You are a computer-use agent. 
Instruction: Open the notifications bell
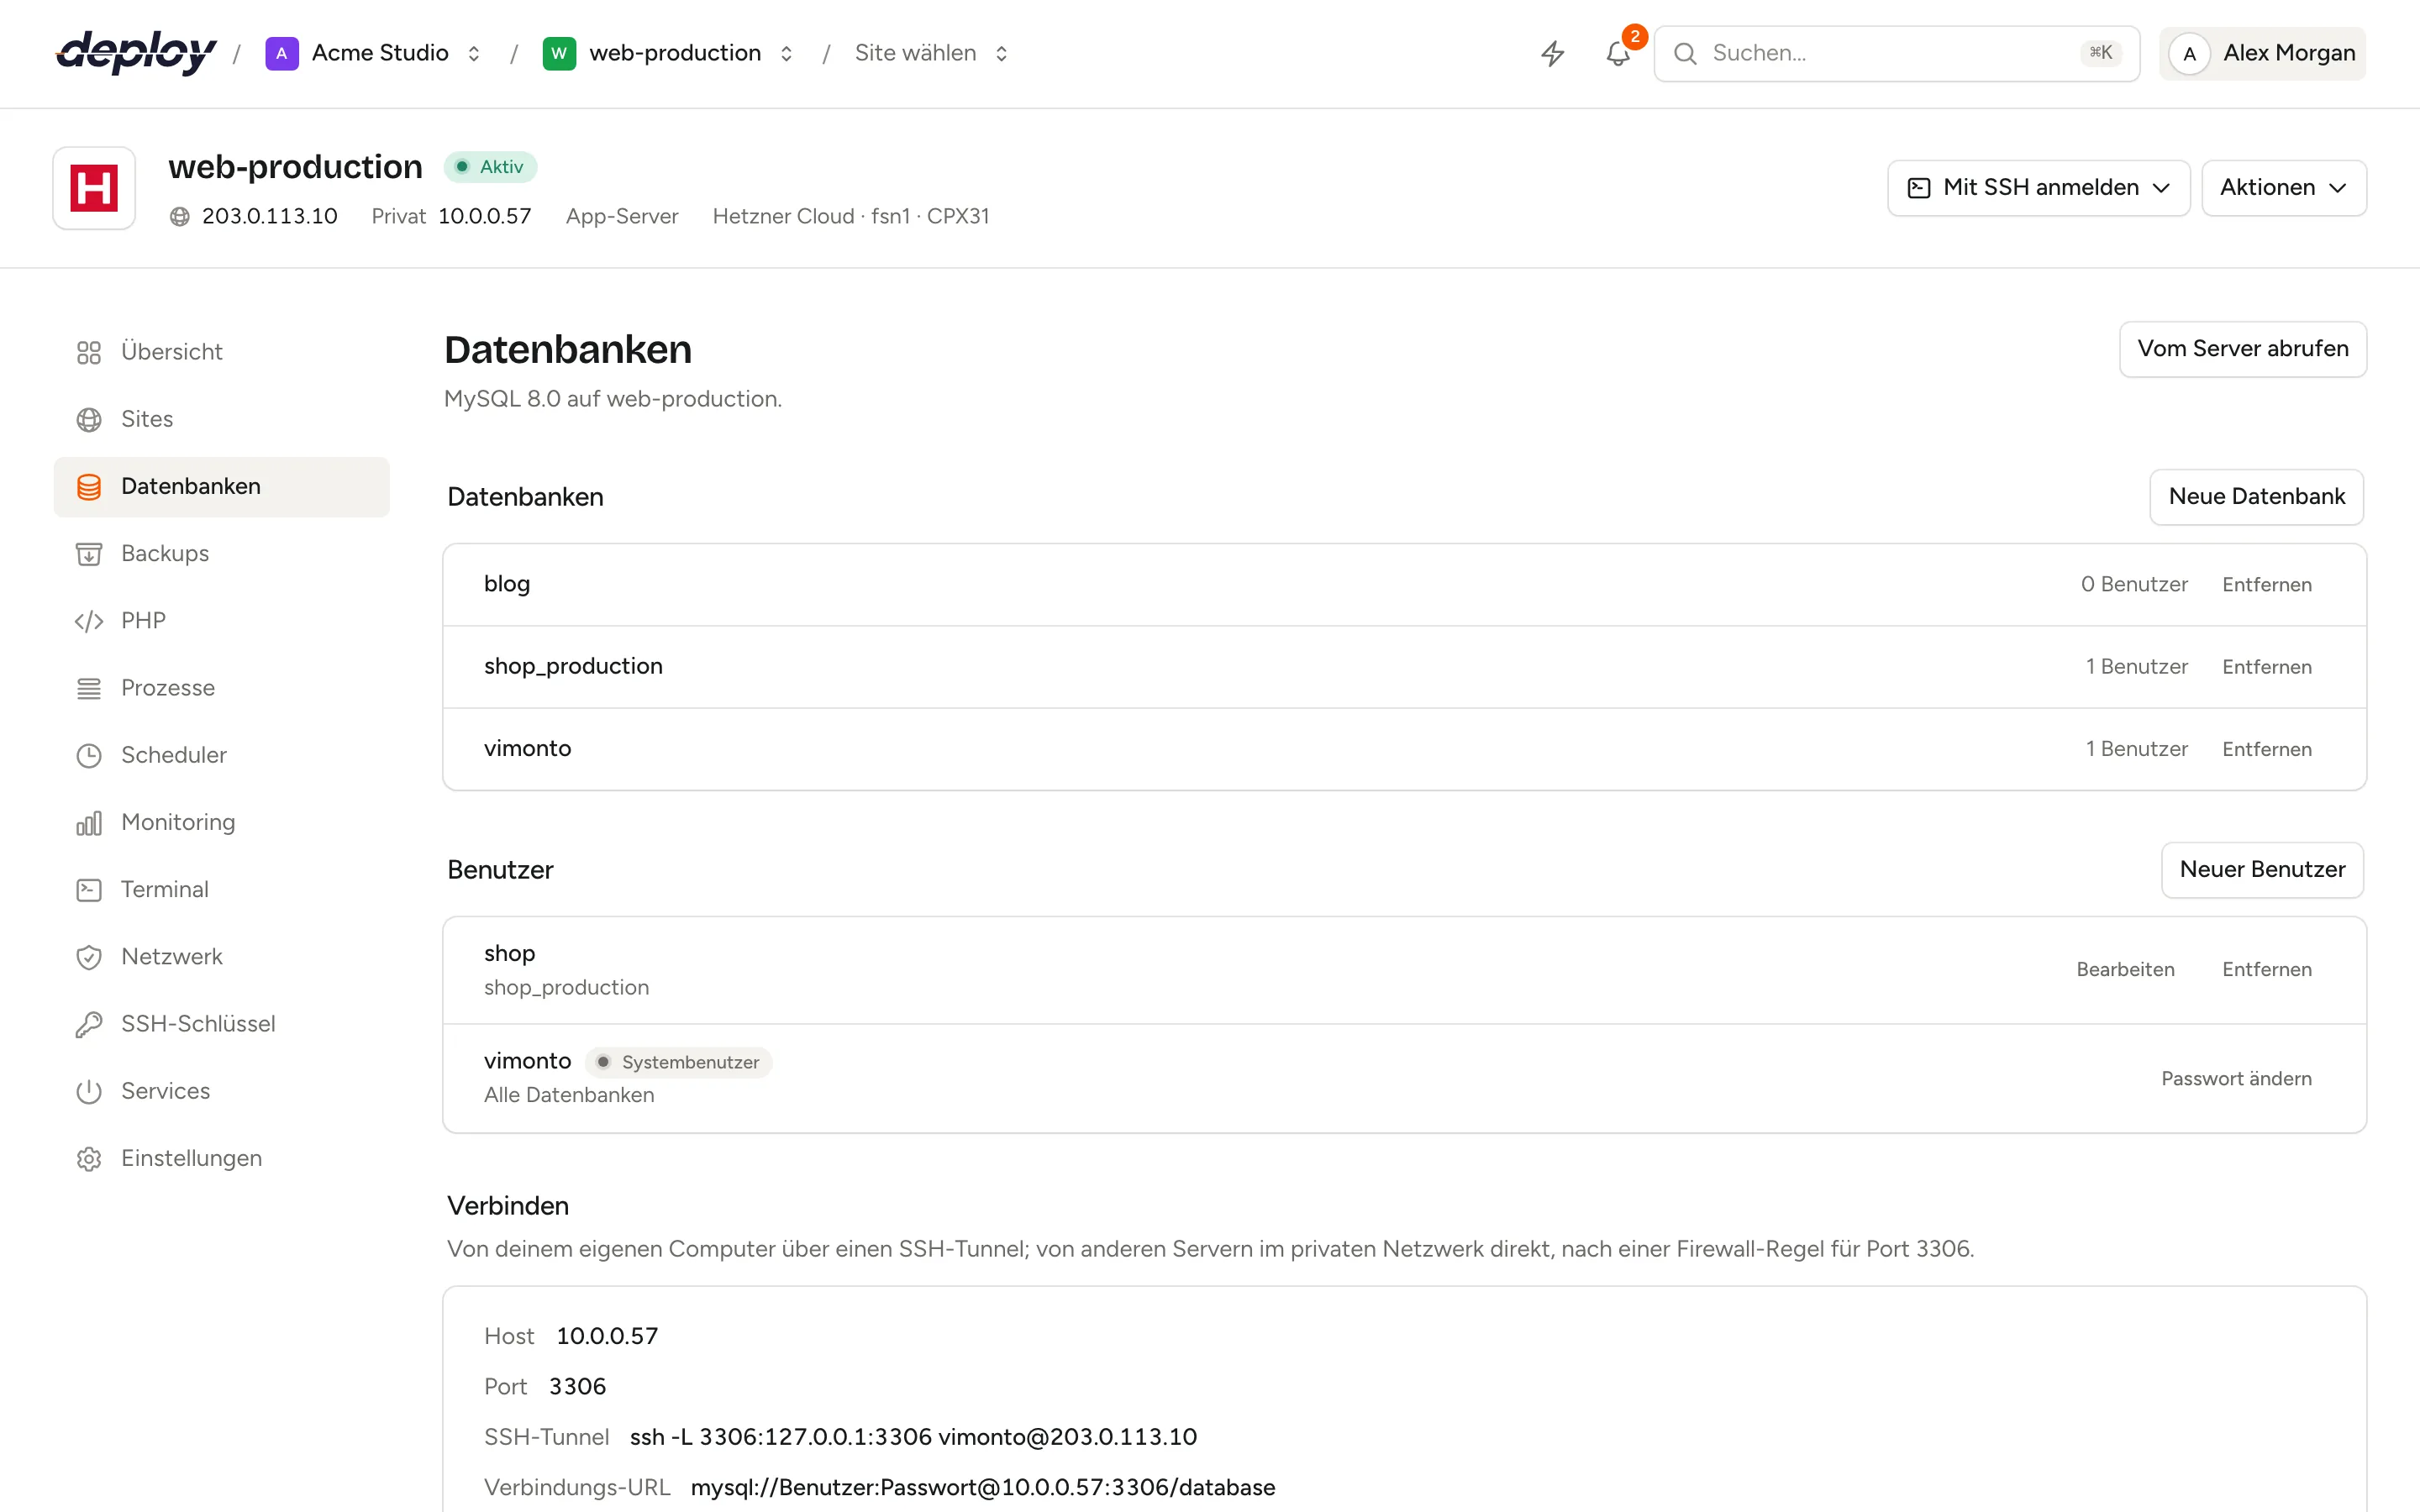click(x=1618, y=53)
